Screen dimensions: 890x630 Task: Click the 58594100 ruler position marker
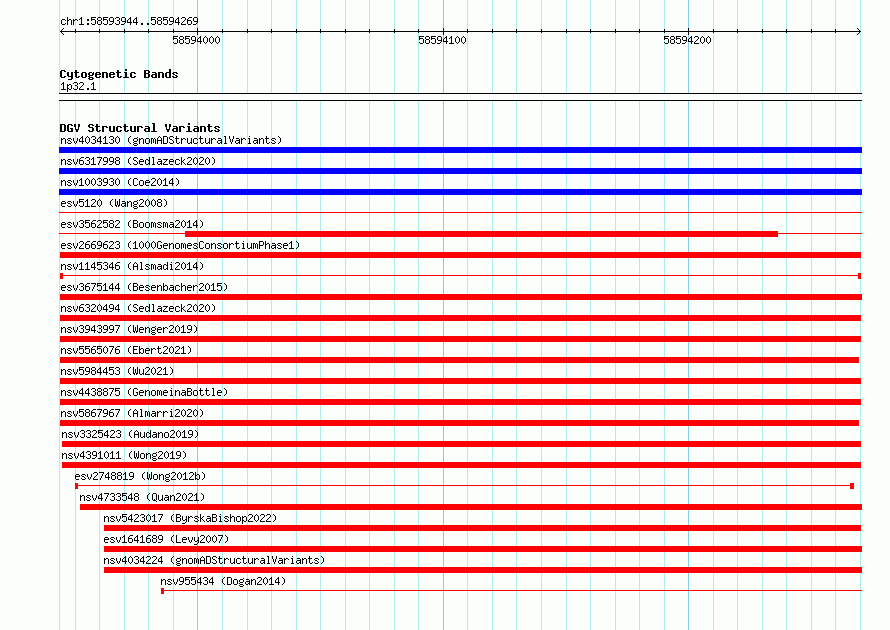tap(442, 40)
